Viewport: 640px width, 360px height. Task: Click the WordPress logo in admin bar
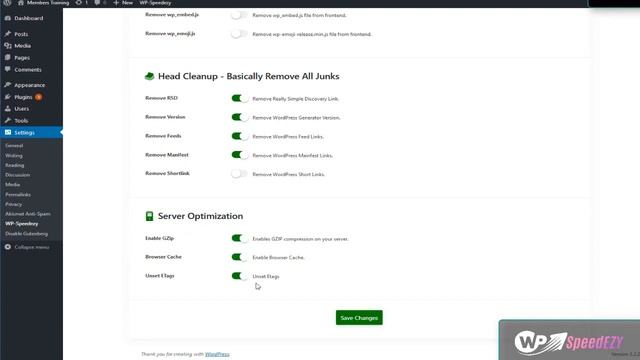pos(7,3)
